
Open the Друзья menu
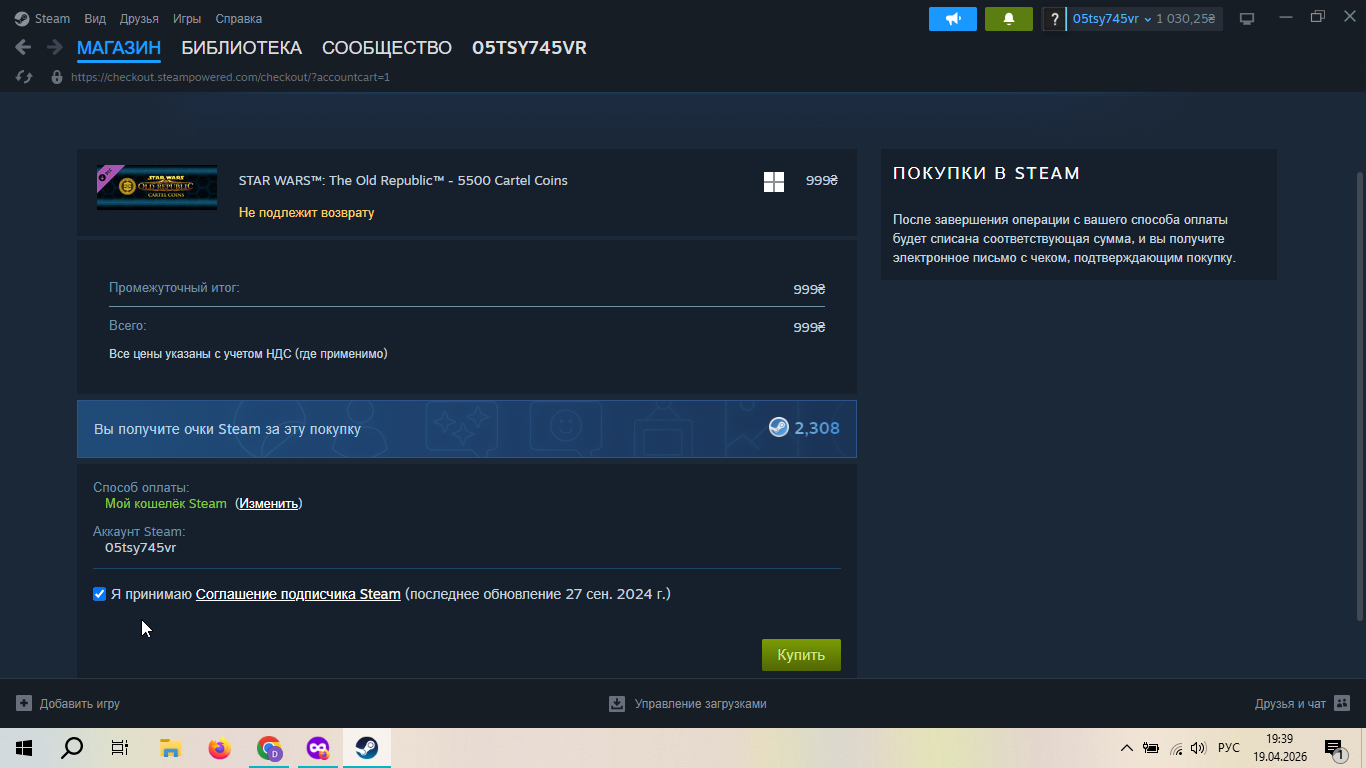(x=139, y=18)
